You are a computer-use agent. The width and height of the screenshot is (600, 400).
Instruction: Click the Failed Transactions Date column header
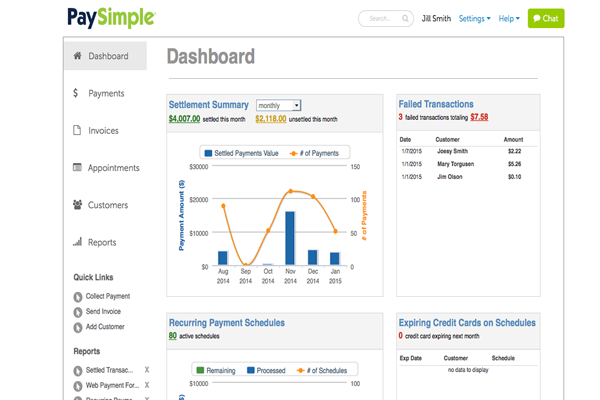pos(405,139)
